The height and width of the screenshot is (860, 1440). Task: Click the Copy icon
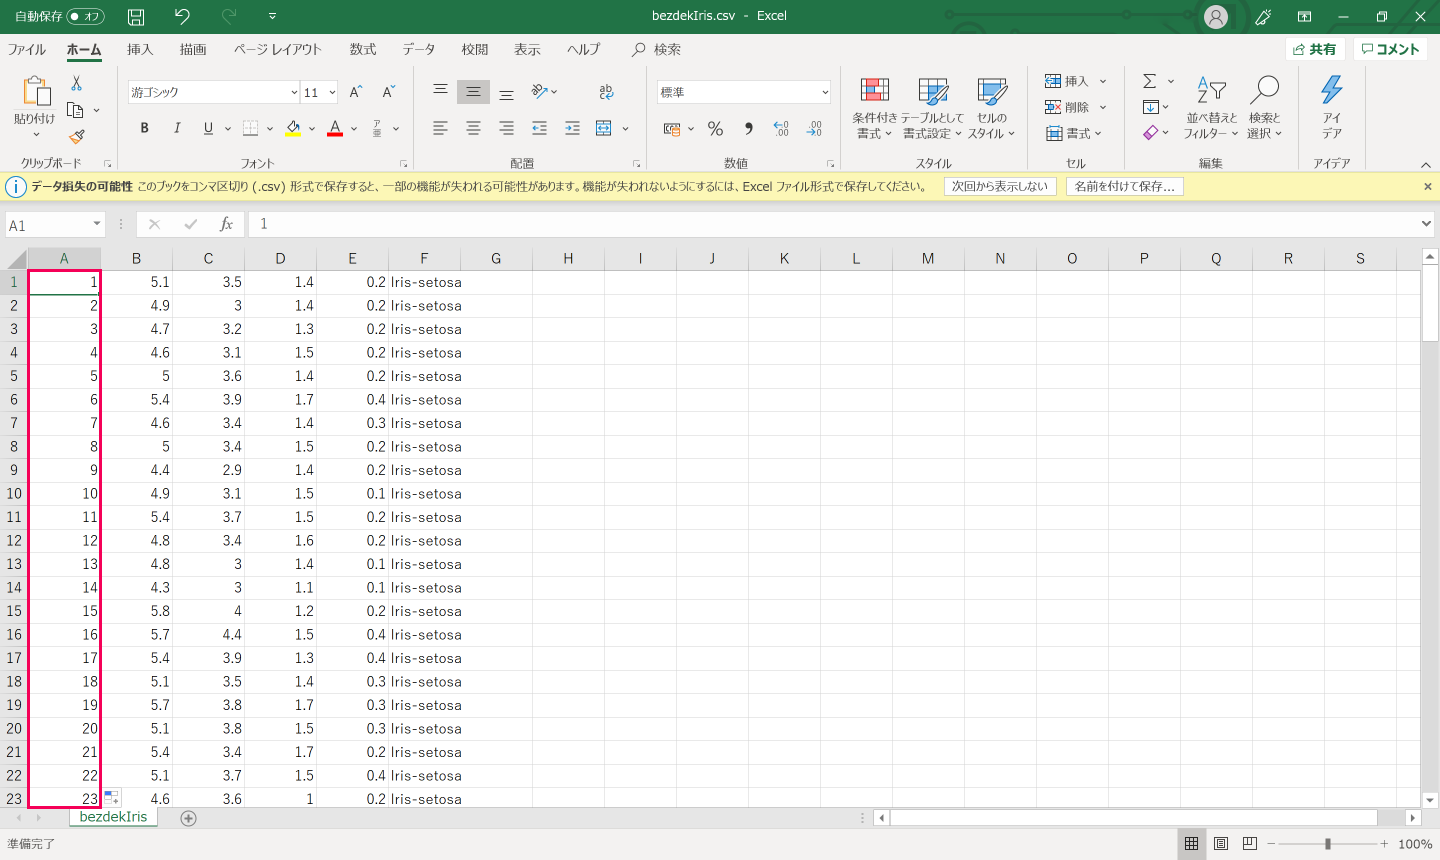pos(75,110)
